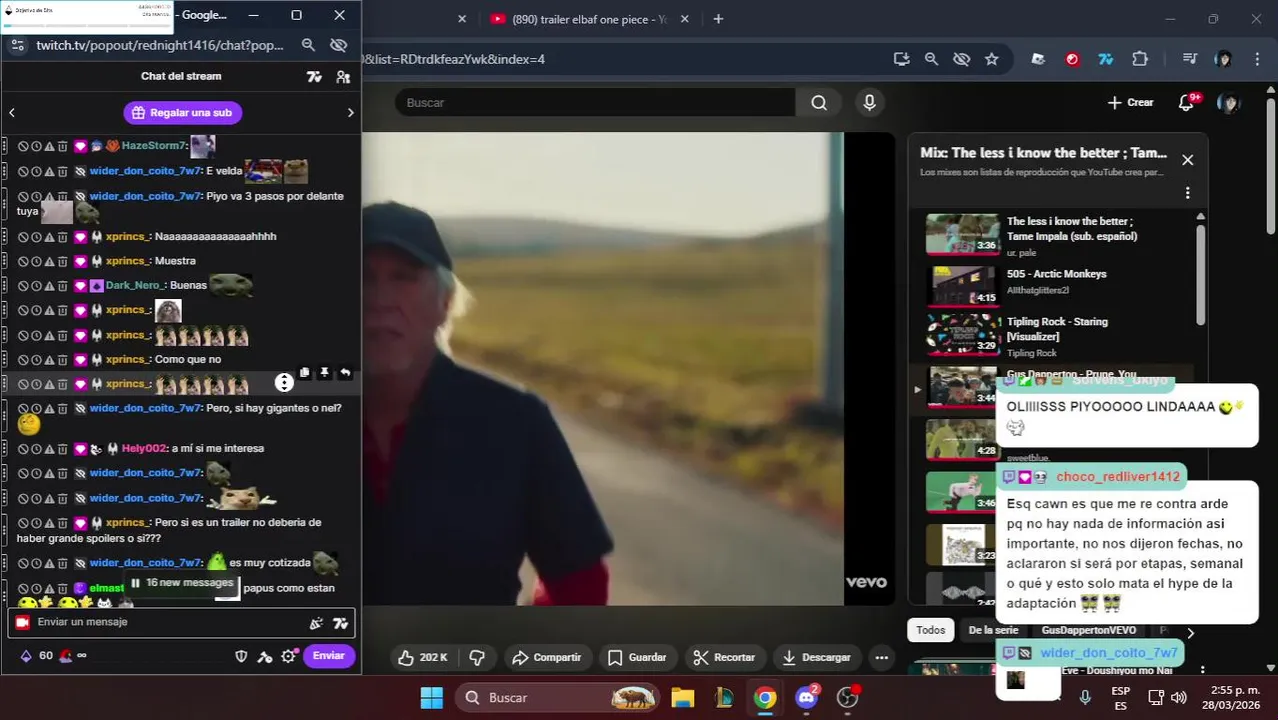Go to next chat banner arrow
This screenshot has height=720, width=1278.
(x=350, y=113)
